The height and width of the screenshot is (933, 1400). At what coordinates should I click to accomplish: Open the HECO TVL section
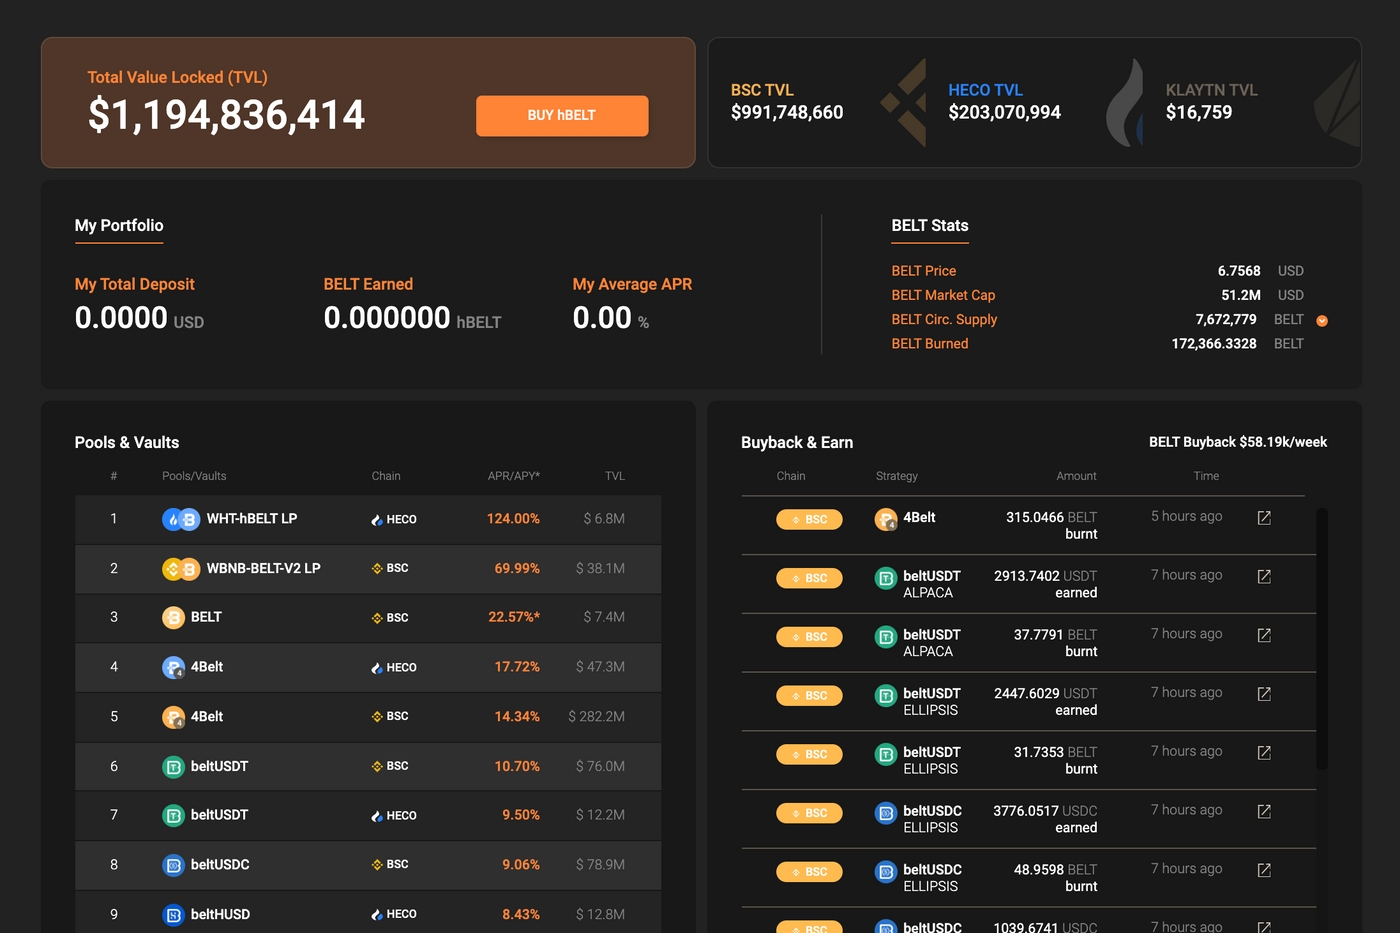point(1005,102)
